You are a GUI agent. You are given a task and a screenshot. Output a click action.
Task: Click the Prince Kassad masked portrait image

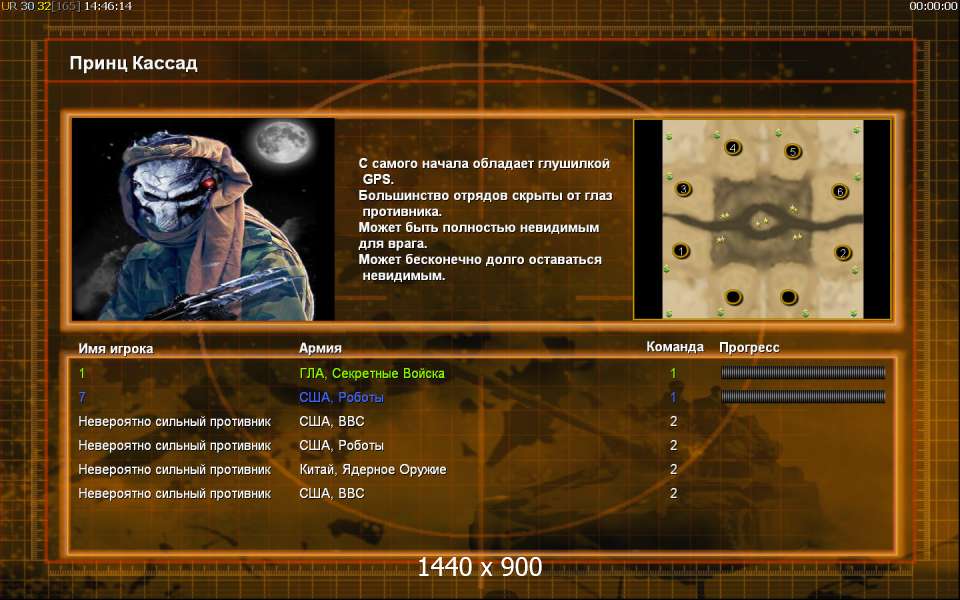coord(203,219)
